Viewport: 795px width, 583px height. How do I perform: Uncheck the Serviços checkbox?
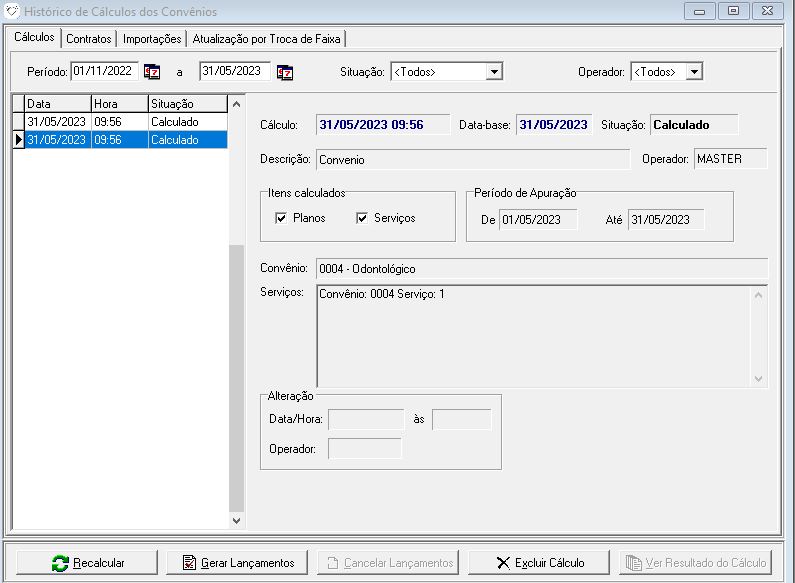(x=362, y=218)
